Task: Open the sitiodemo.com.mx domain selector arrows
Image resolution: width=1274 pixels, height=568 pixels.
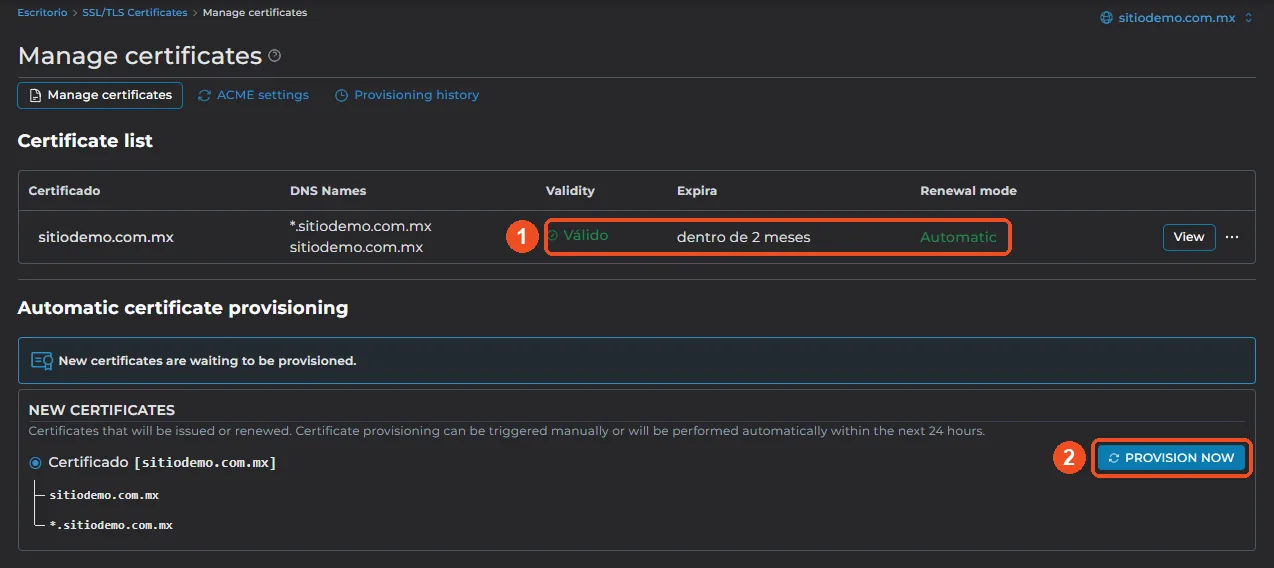Action: click(x=1248, y=18)
